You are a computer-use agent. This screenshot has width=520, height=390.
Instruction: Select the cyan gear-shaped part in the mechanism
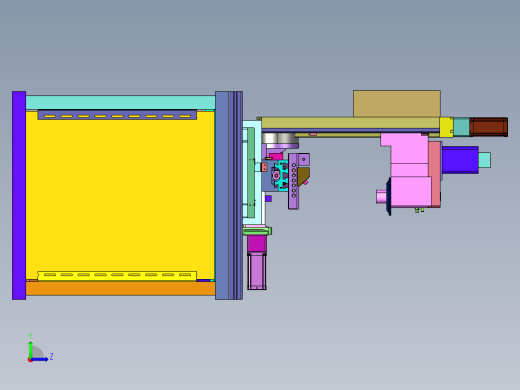(x=282, y=176)
